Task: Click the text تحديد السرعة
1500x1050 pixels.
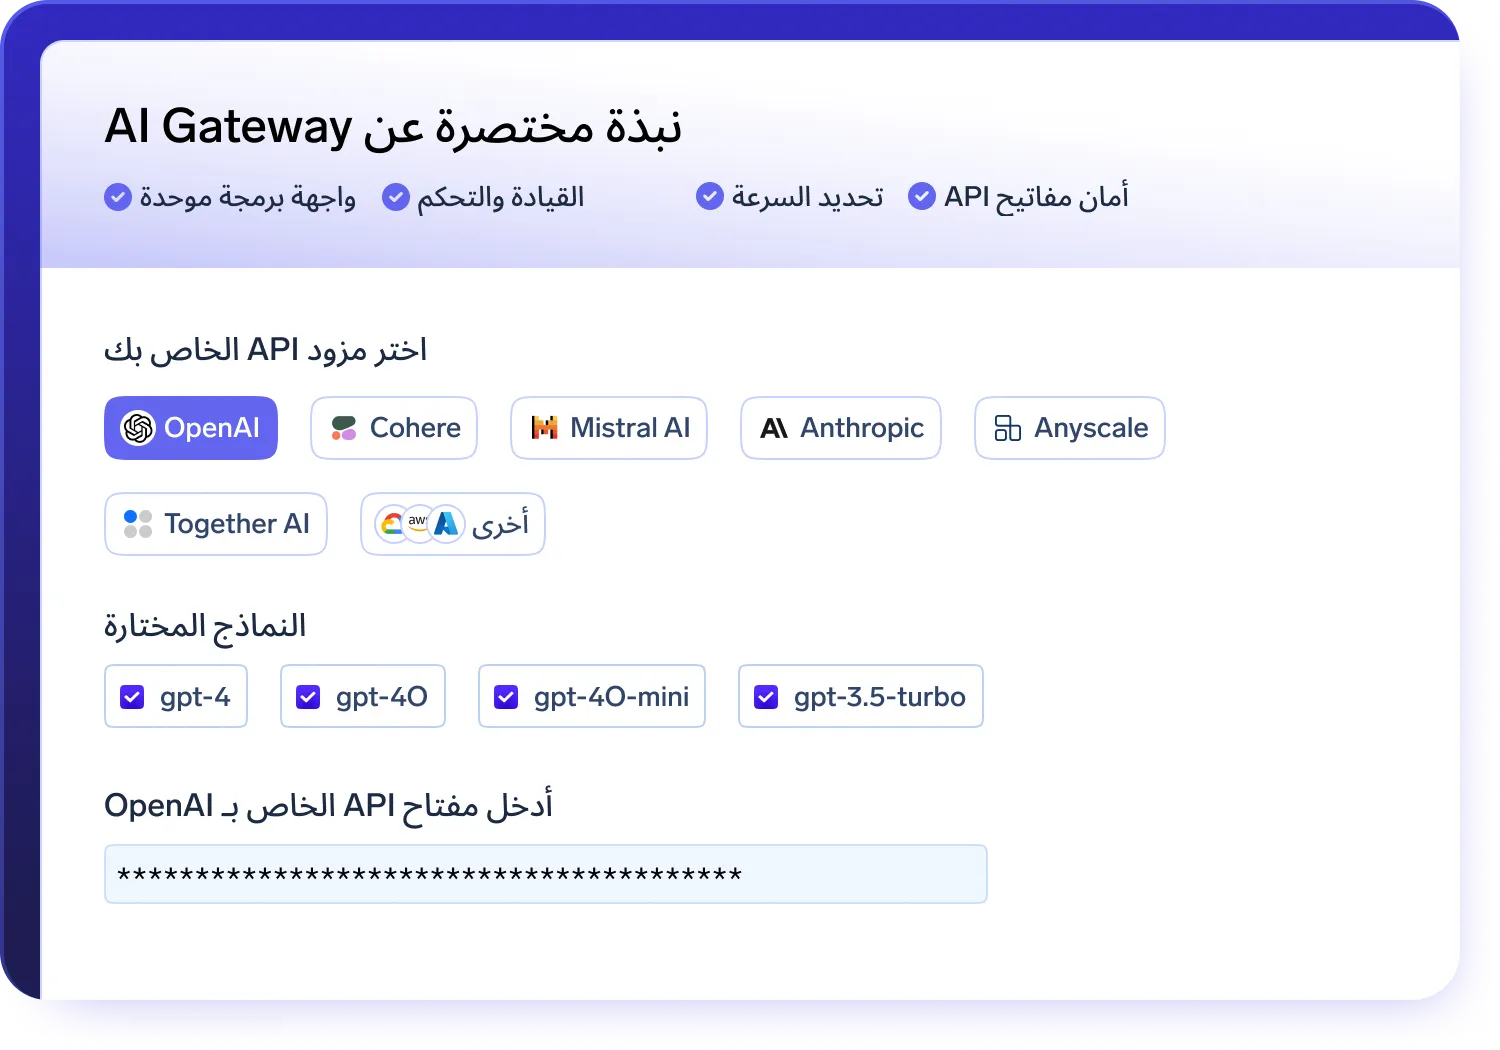Action: pos(807,197)
